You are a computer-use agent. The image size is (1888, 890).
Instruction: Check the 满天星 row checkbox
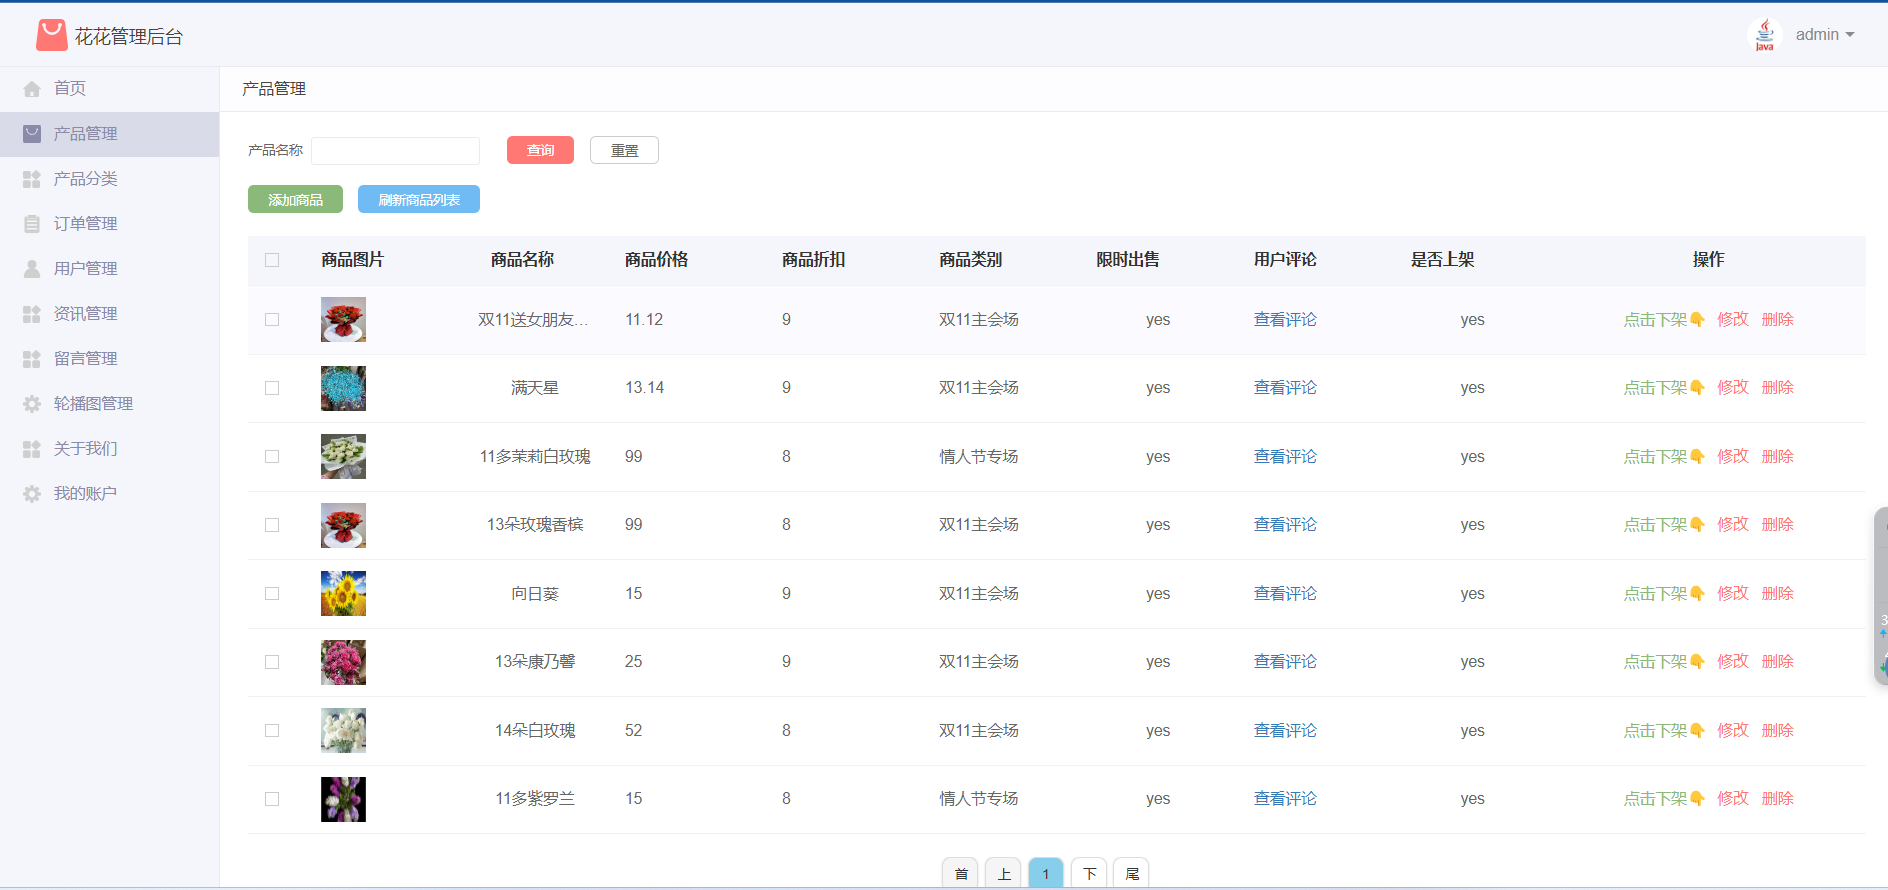tap(272, 388)
